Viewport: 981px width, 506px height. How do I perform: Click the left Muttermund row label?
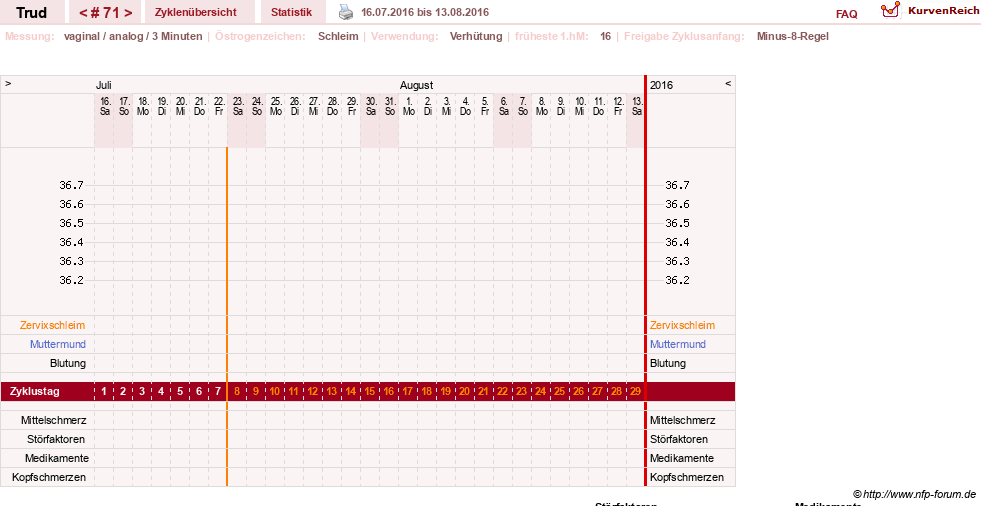[x=58, y=344]
